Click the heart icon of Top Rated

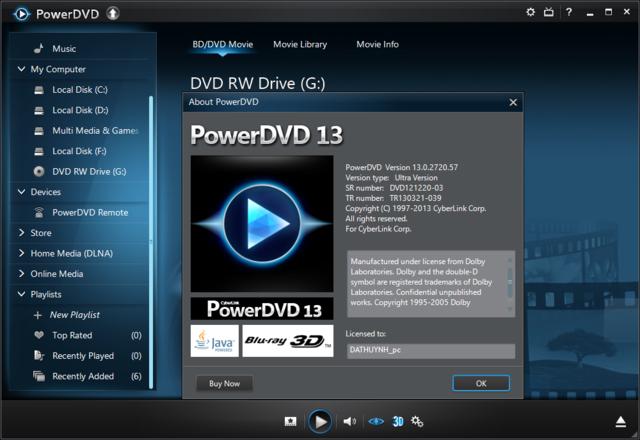[39, 335]
